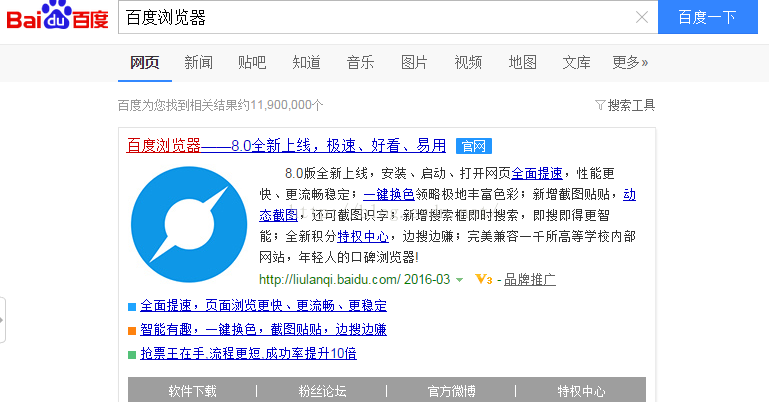Click the 软件下载 button
769x402 pixels.
click(192, 391)
